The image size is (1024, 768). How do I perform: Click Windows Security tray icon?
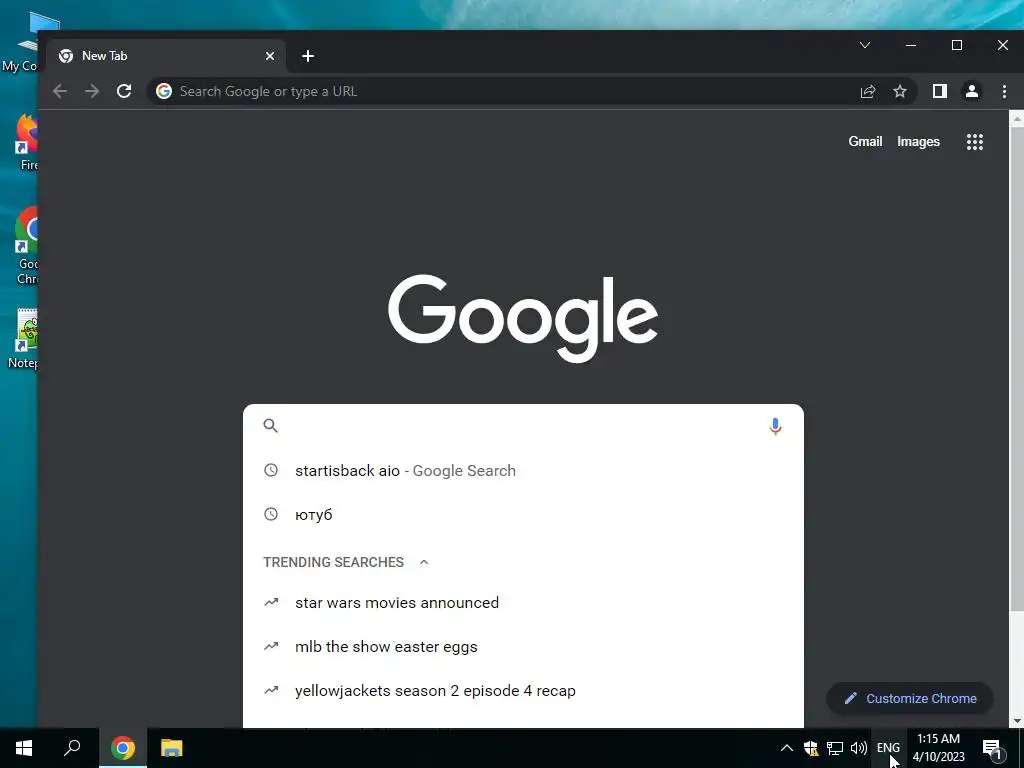pos(810,748)
